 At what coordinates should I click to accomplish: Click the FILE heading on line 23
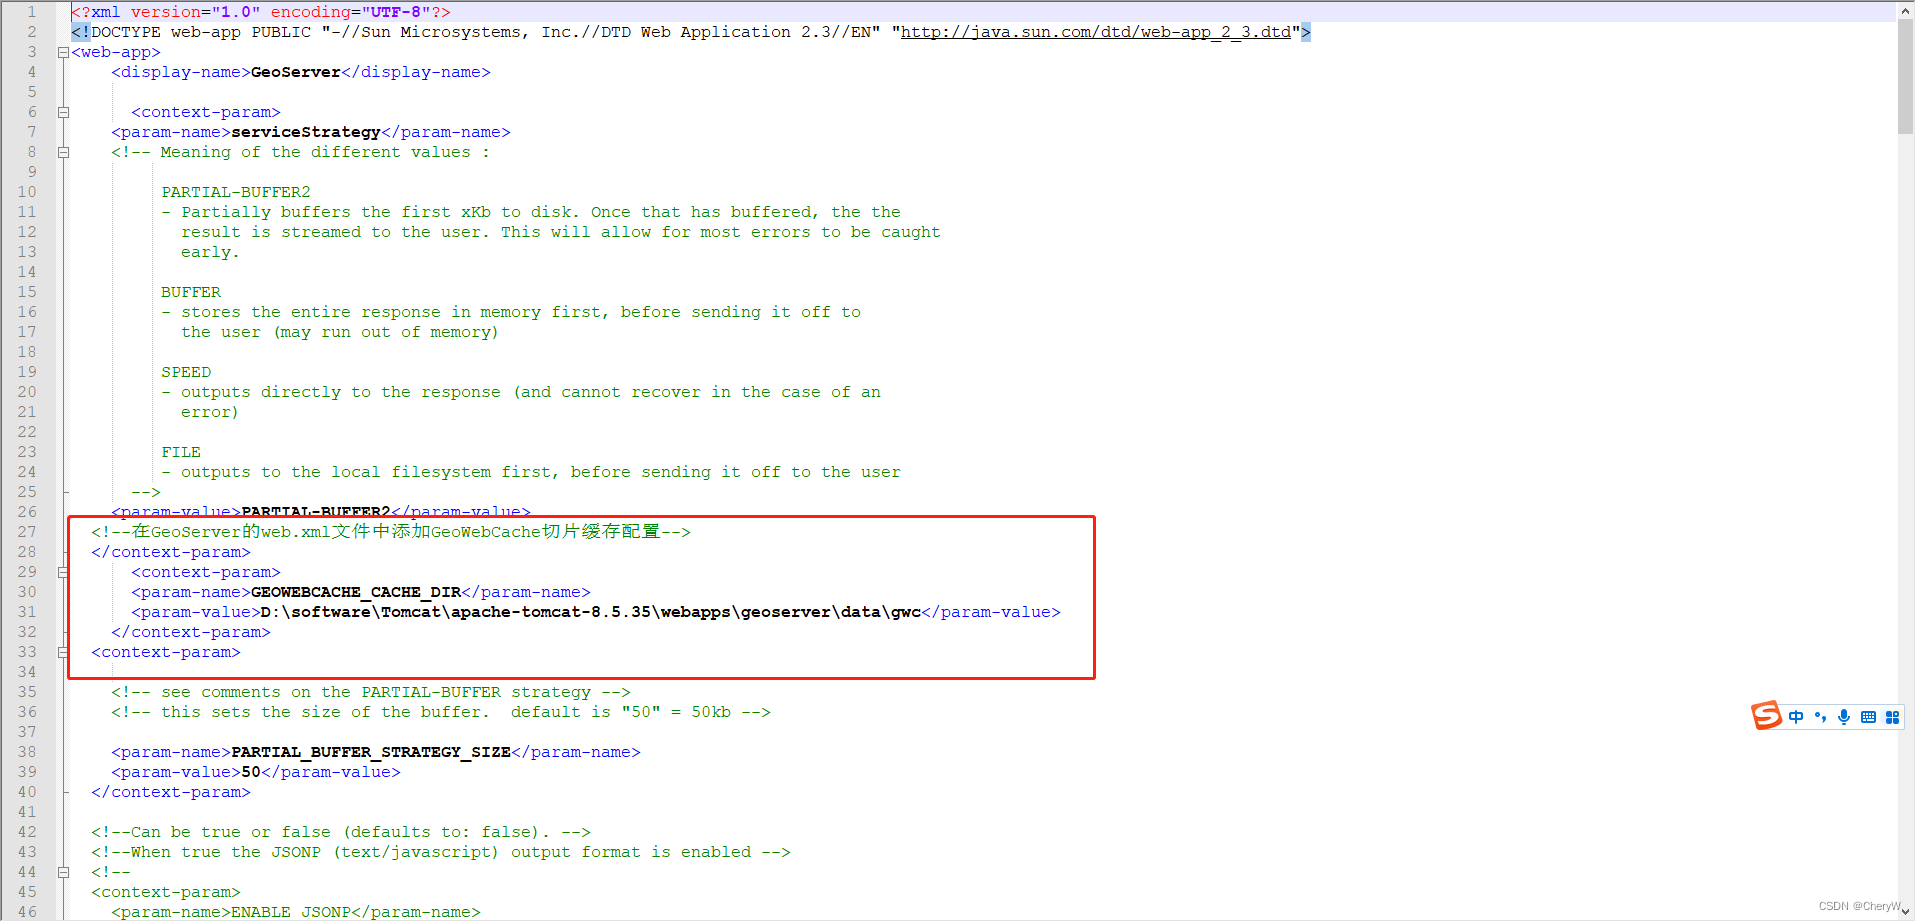pyautogui.click(x=181, y=452)
